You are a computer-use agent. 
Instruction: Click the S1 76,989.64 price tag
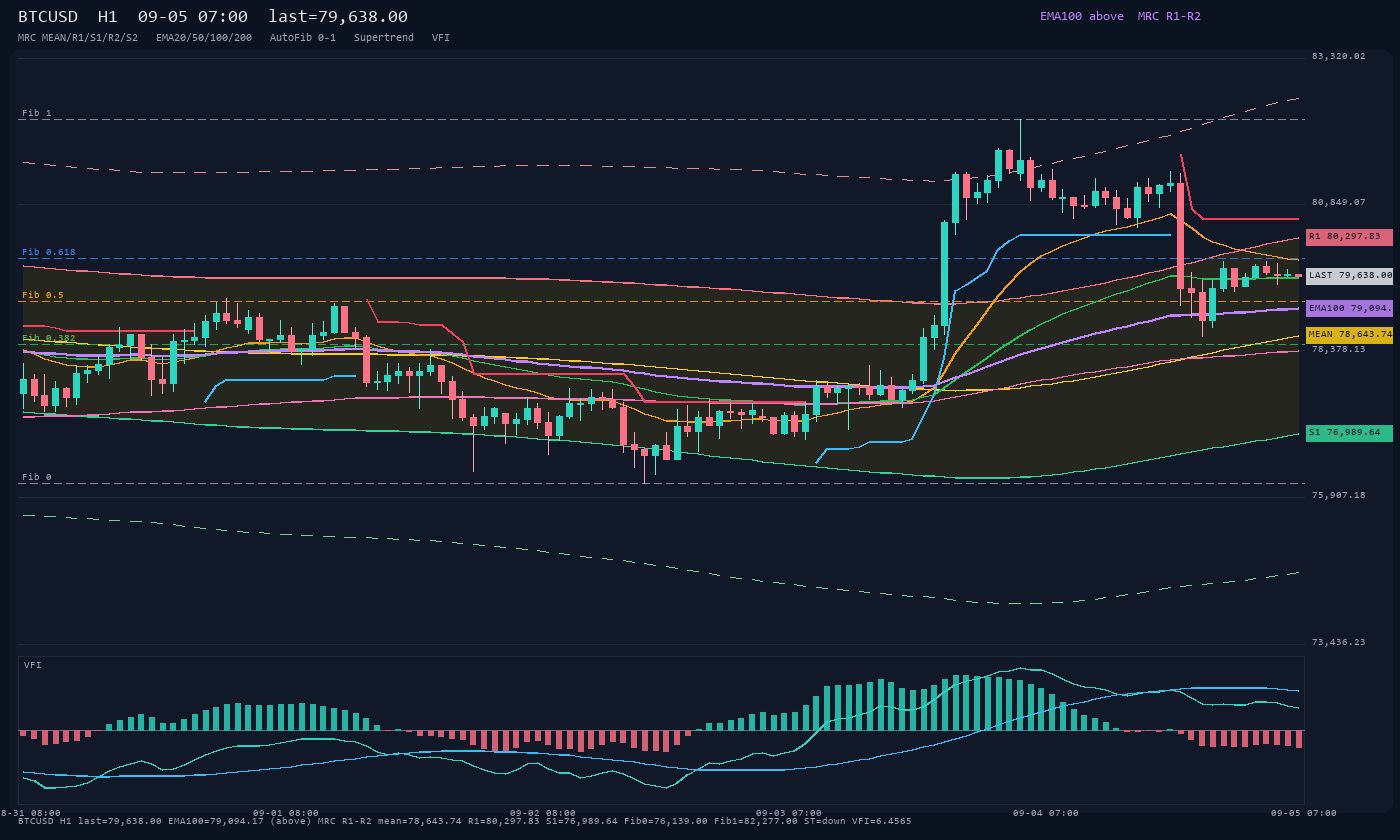coord(1349,433)
